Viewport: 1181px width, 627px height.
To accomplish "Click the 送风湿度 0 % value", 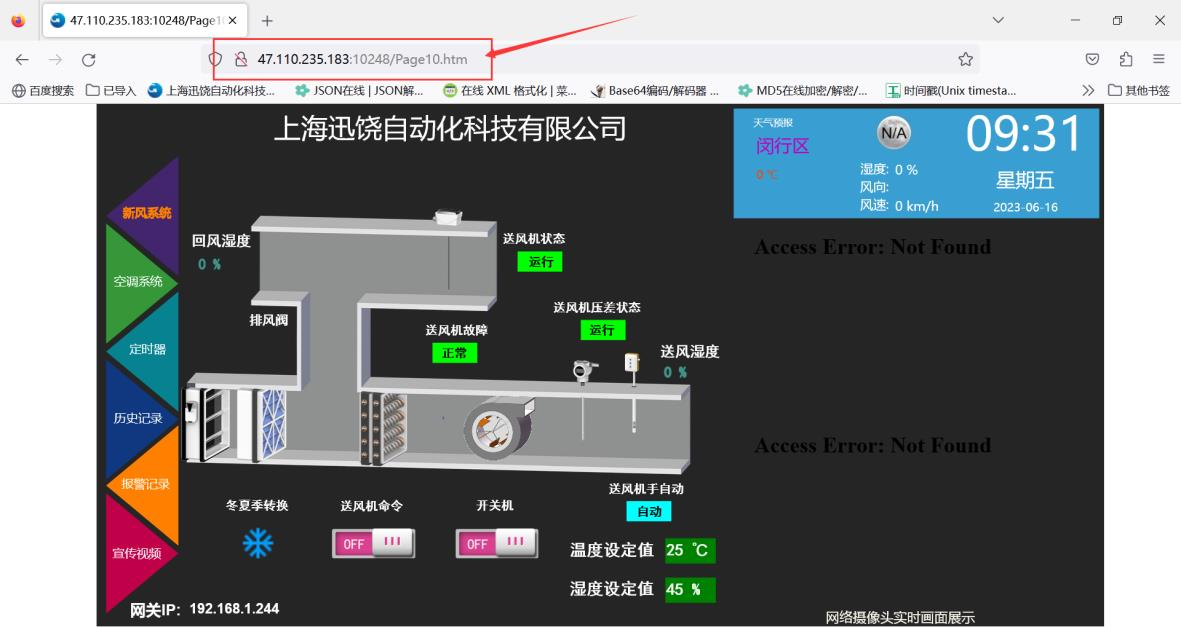I will pos(676,372).
